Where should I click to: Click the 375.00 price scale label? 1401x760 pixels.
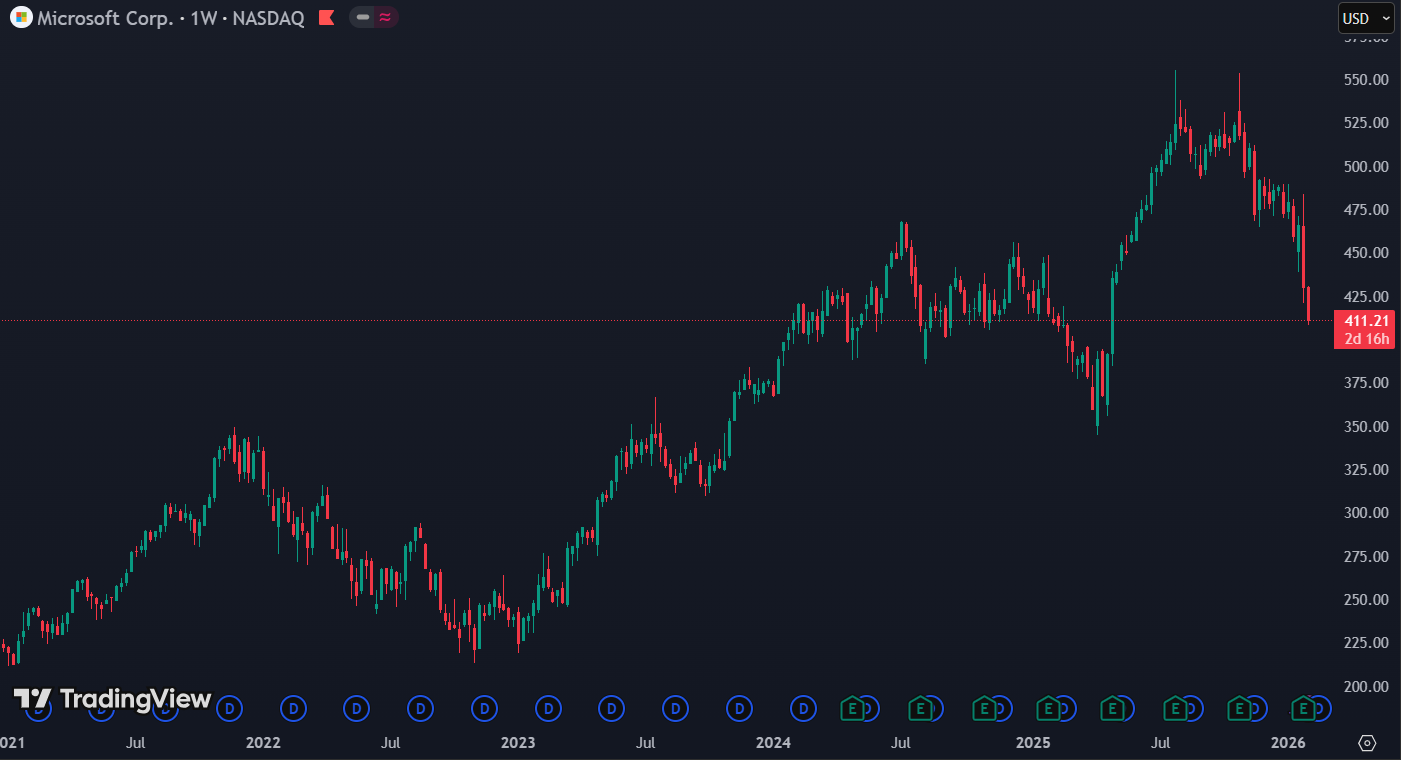tap(1367, 383)
